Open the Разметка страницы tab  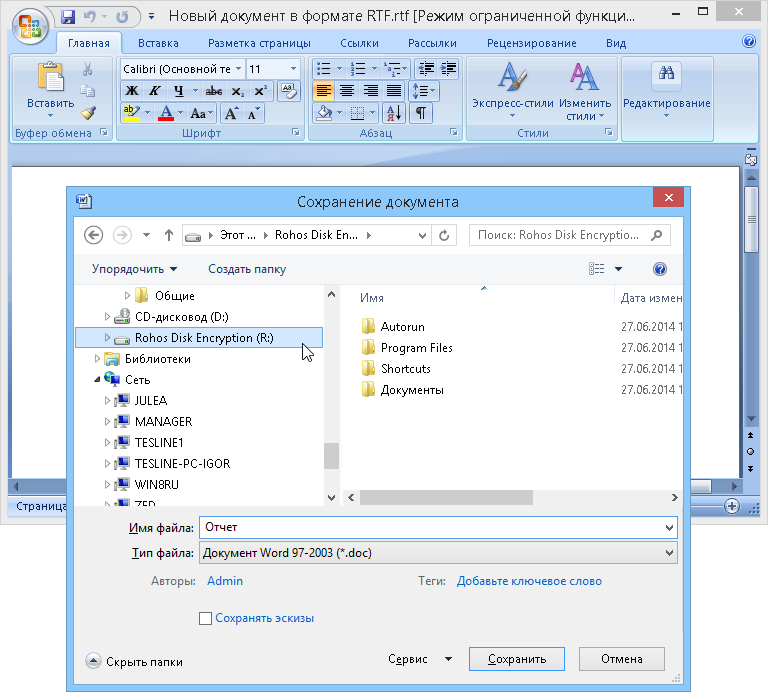(259, 43)
